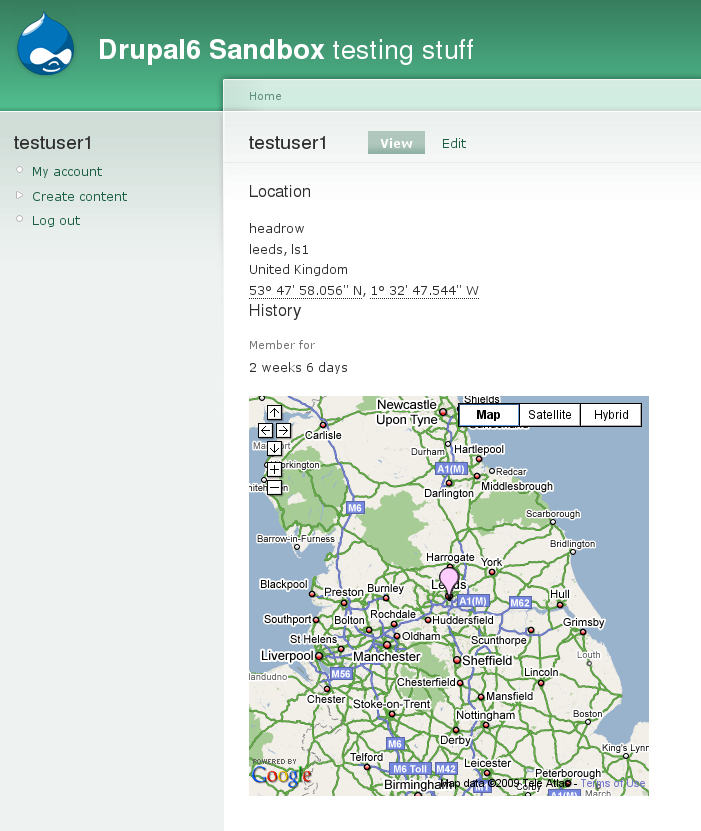Pan the map up with arrow
This screenshot has height=831, width=701.
click(274, 412)
